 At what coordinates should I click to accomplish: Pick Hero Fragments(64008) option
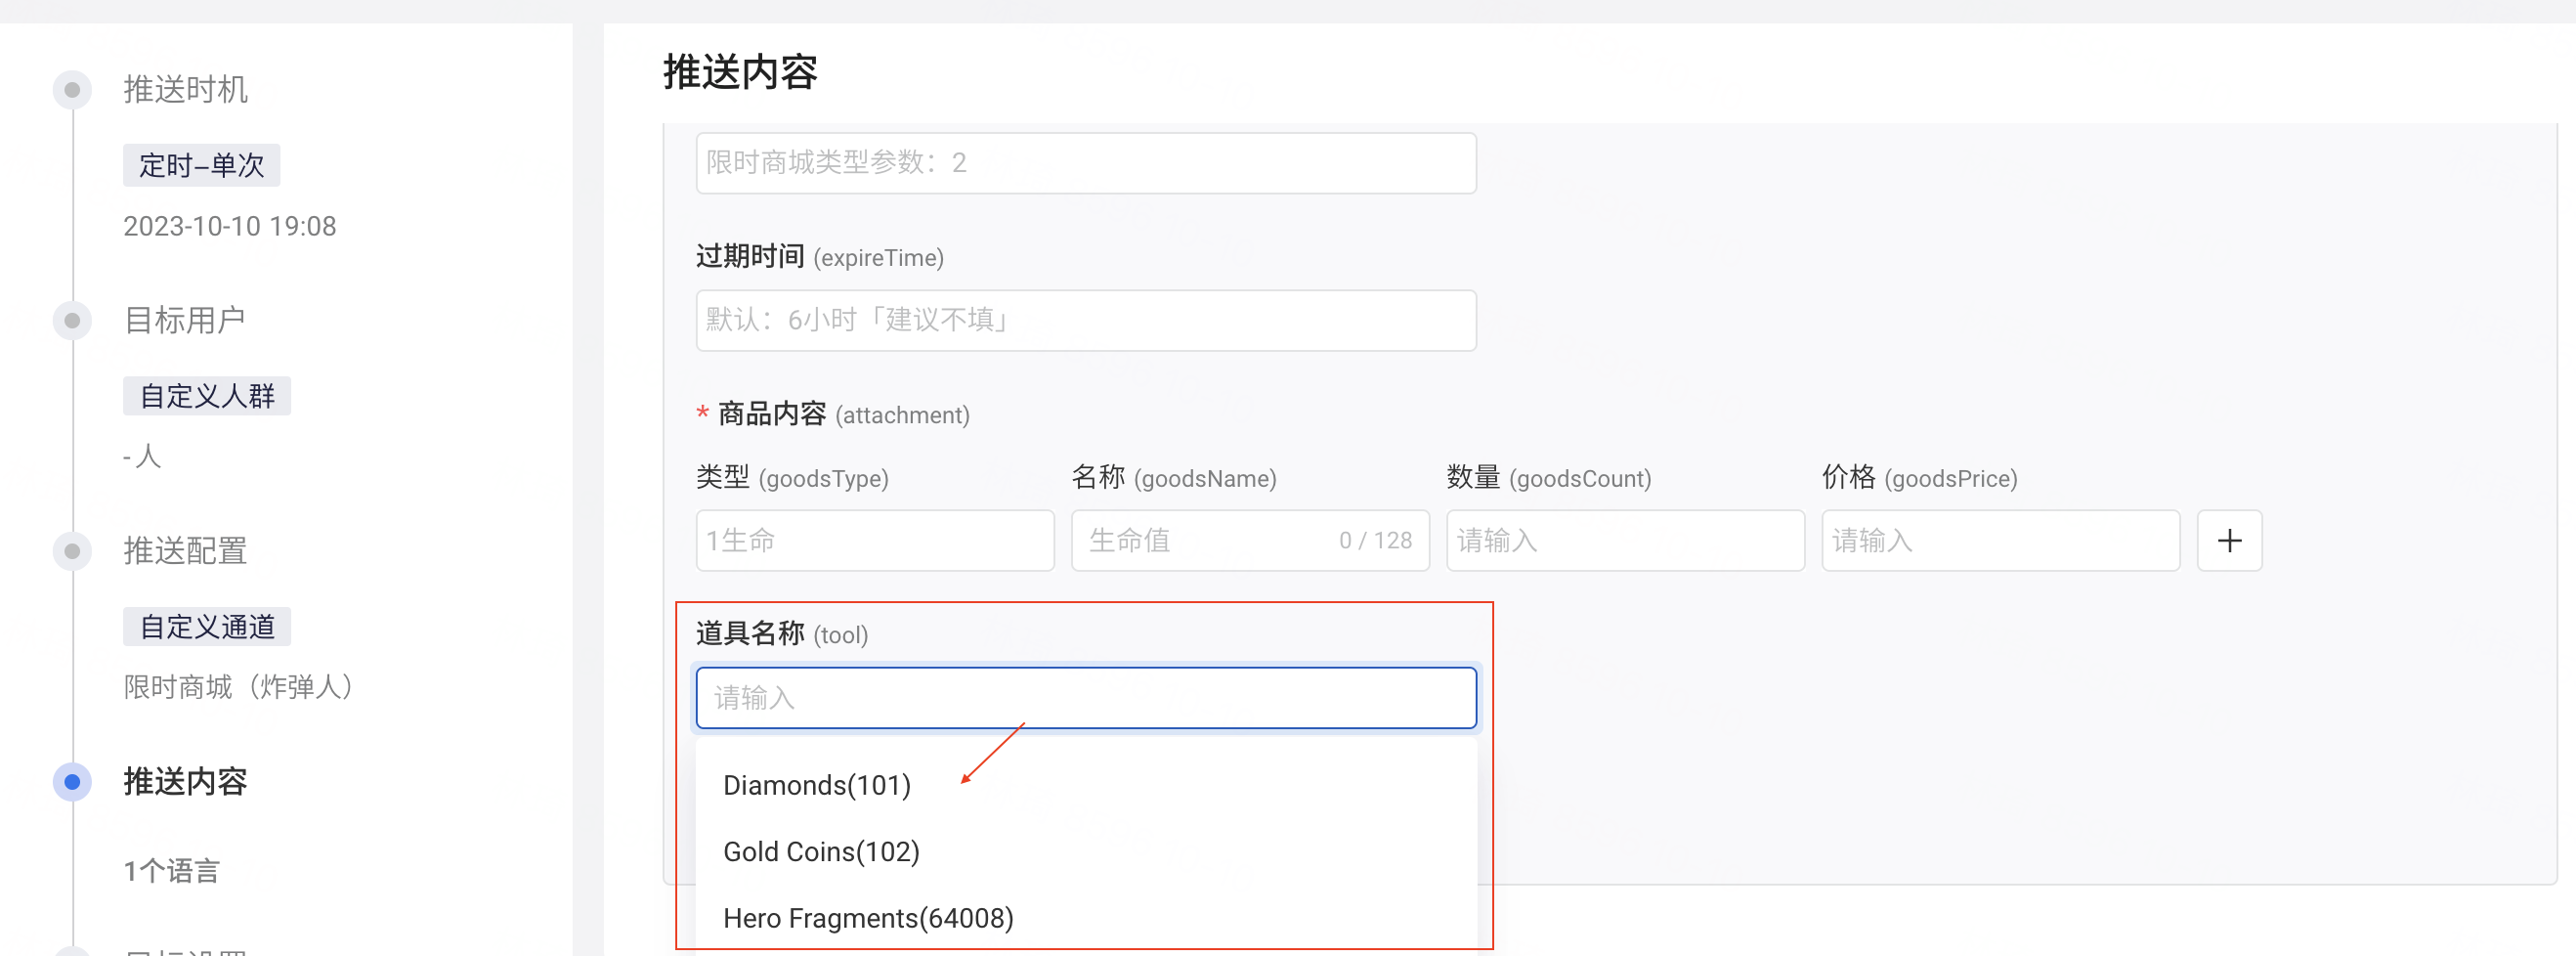coord(867,918)
